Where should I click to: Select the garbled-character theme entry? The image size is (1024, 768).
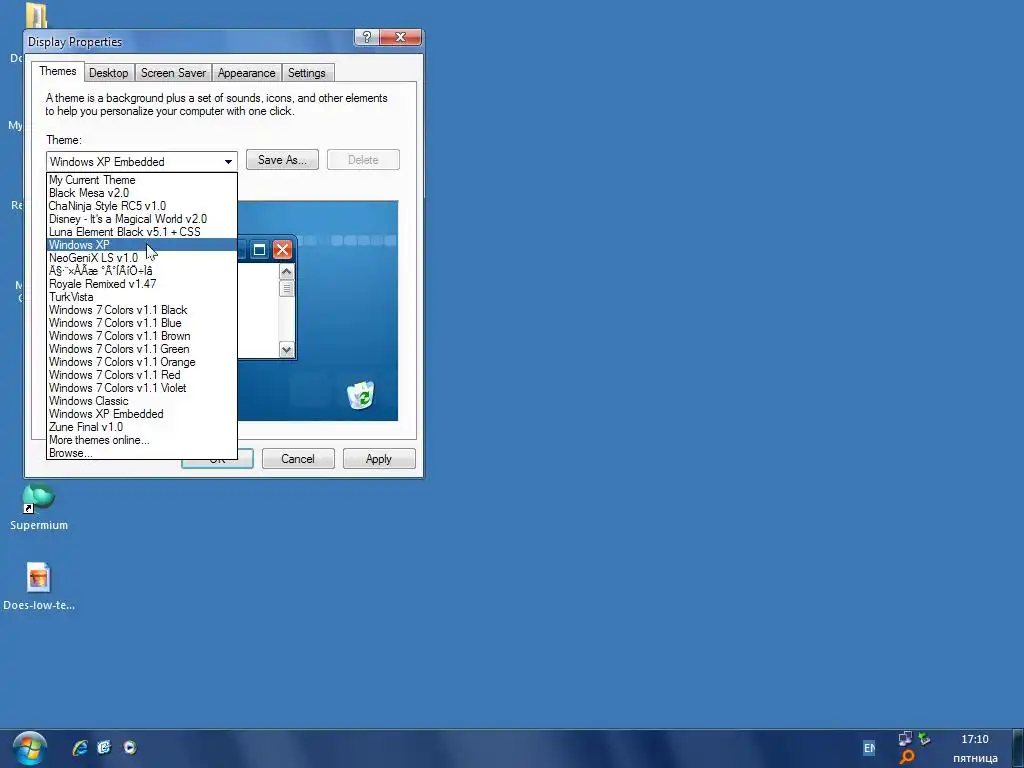pyautogui.click(x=142, y=271)
